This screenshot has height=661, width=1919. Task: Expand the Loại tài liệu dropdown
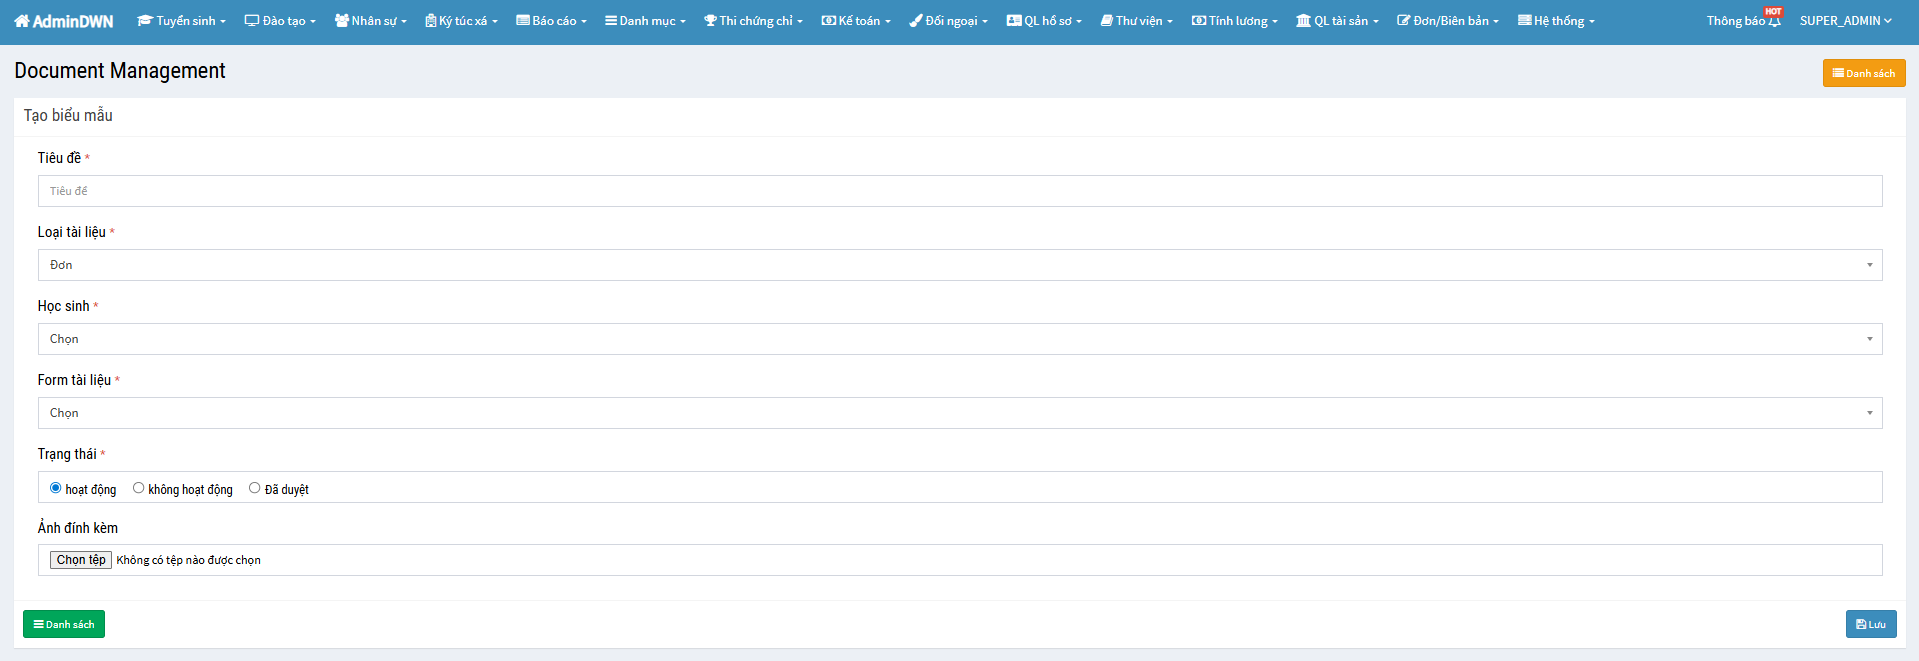(x=960, y=265)
